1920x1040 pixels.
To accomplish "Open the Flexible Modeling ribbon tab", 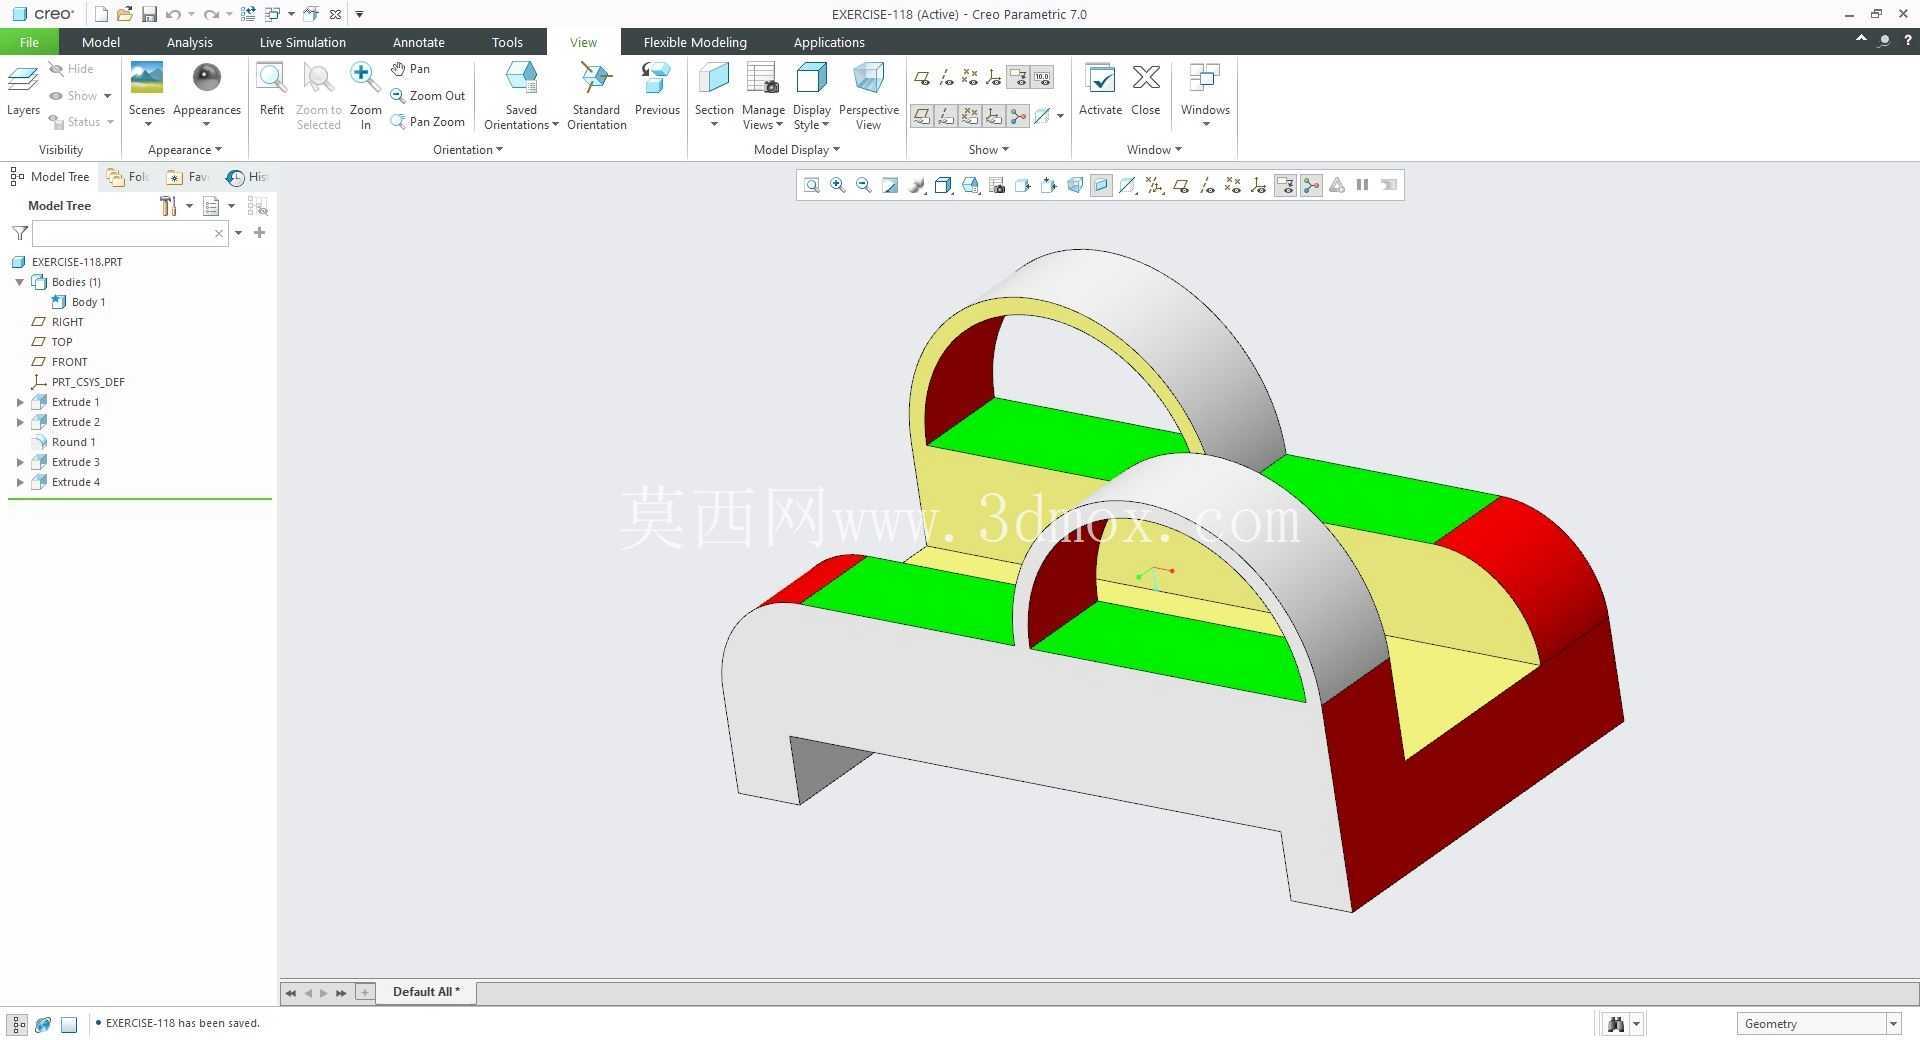I will pyautogui.click(x=695, y=42).
